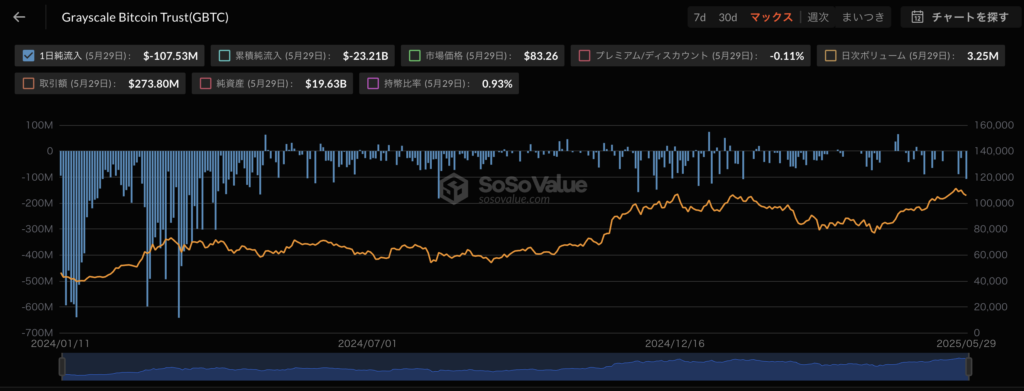Click the left handle of range slider

click(x=62, y=366)
